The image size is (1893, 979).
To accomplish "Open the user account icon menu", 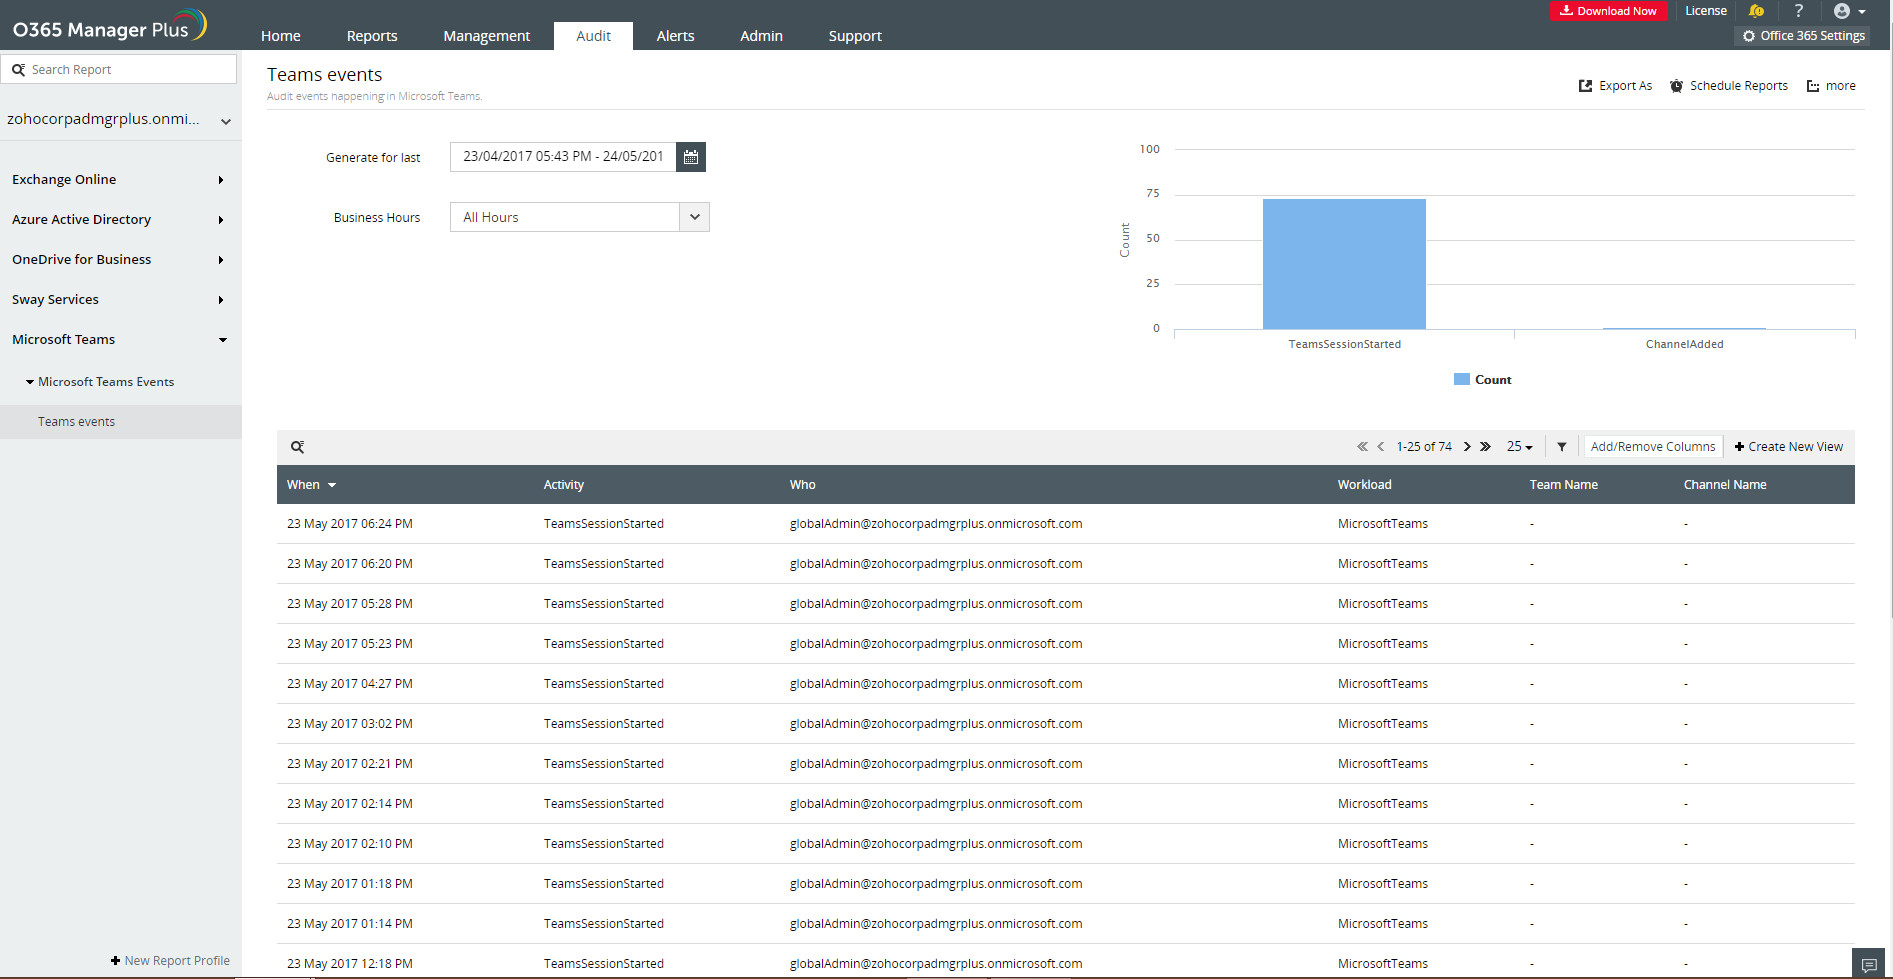I will [1849, 11].
